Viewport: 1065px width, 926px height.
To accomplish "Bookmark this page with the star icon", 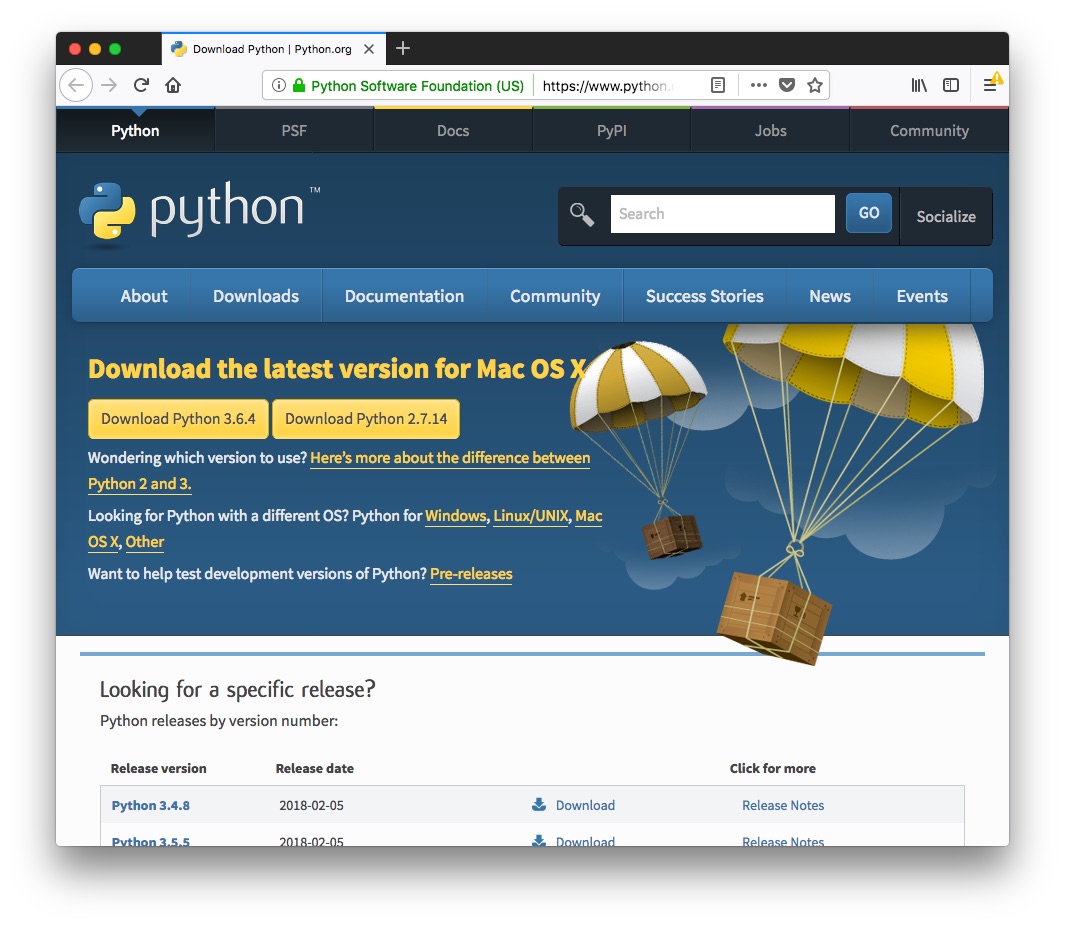I will [x=815, y=85].
